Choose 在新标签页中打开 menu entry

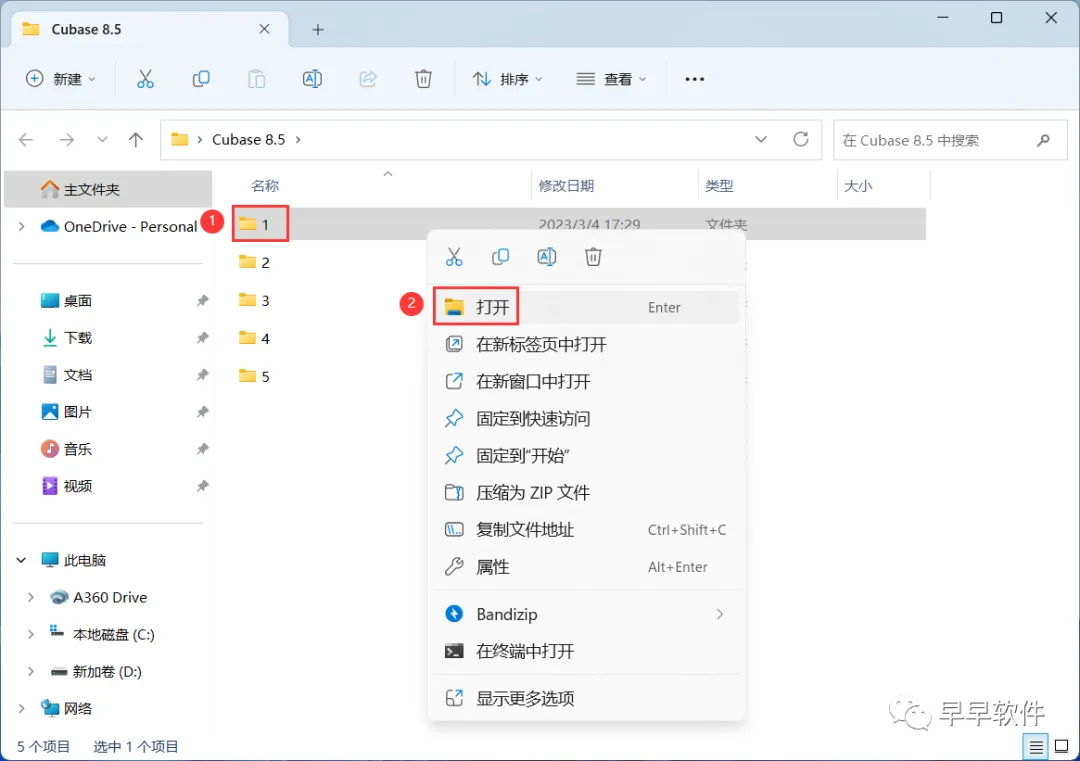coord(586,344)
